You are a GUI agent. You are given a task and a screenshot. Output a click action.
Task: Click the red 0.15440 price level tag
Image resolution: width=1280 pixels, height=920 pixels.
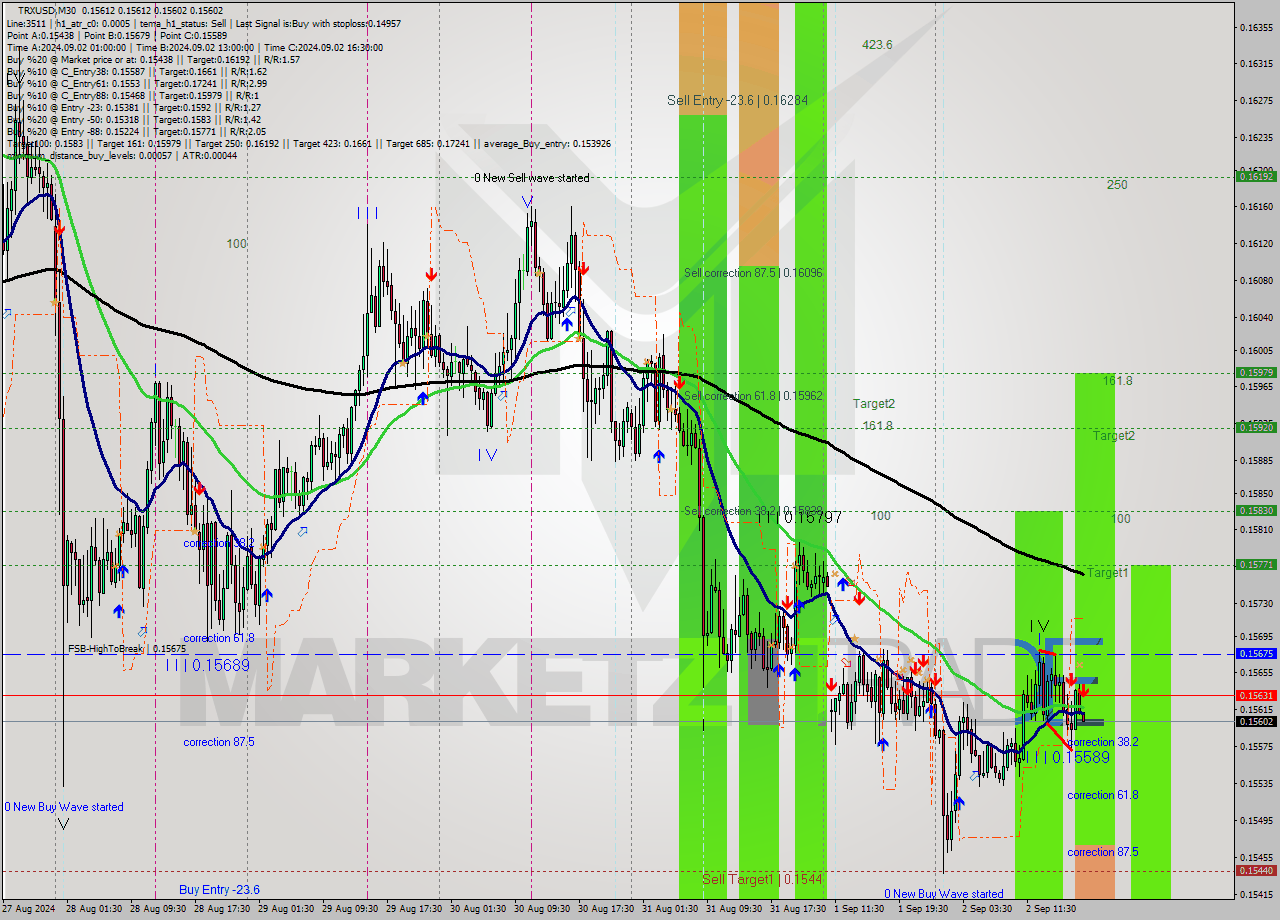(1258, 870)
